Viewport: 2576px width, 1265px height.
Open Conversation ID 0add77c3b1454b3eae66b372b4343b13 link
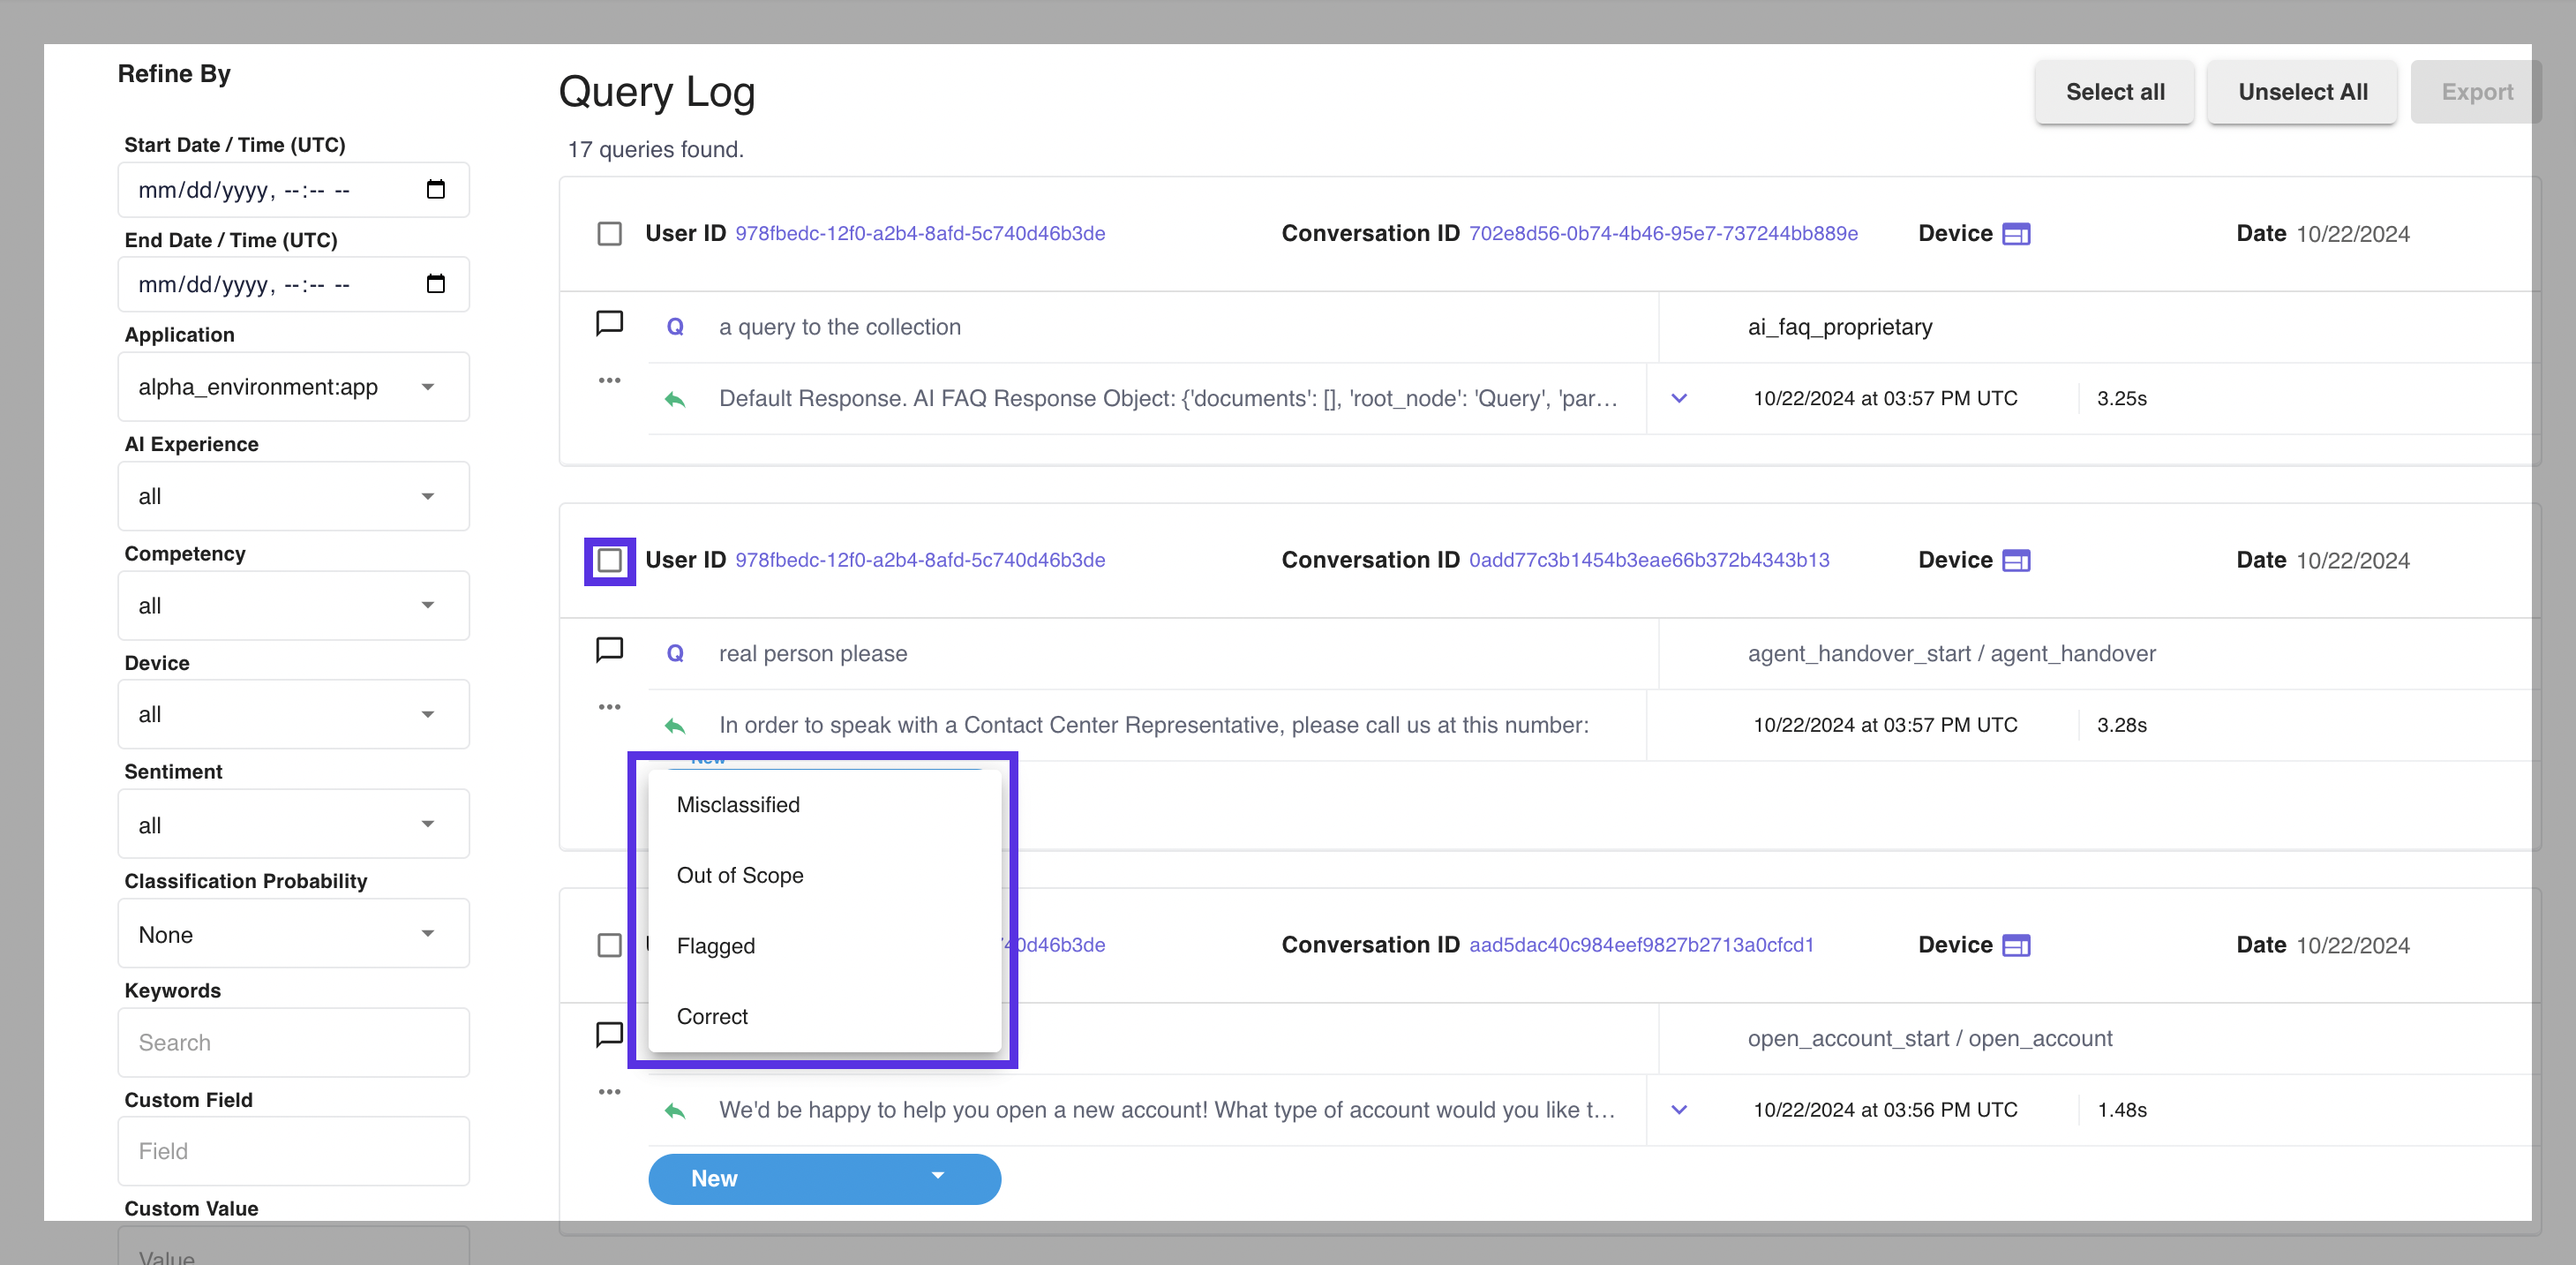tap(1649, 560)
